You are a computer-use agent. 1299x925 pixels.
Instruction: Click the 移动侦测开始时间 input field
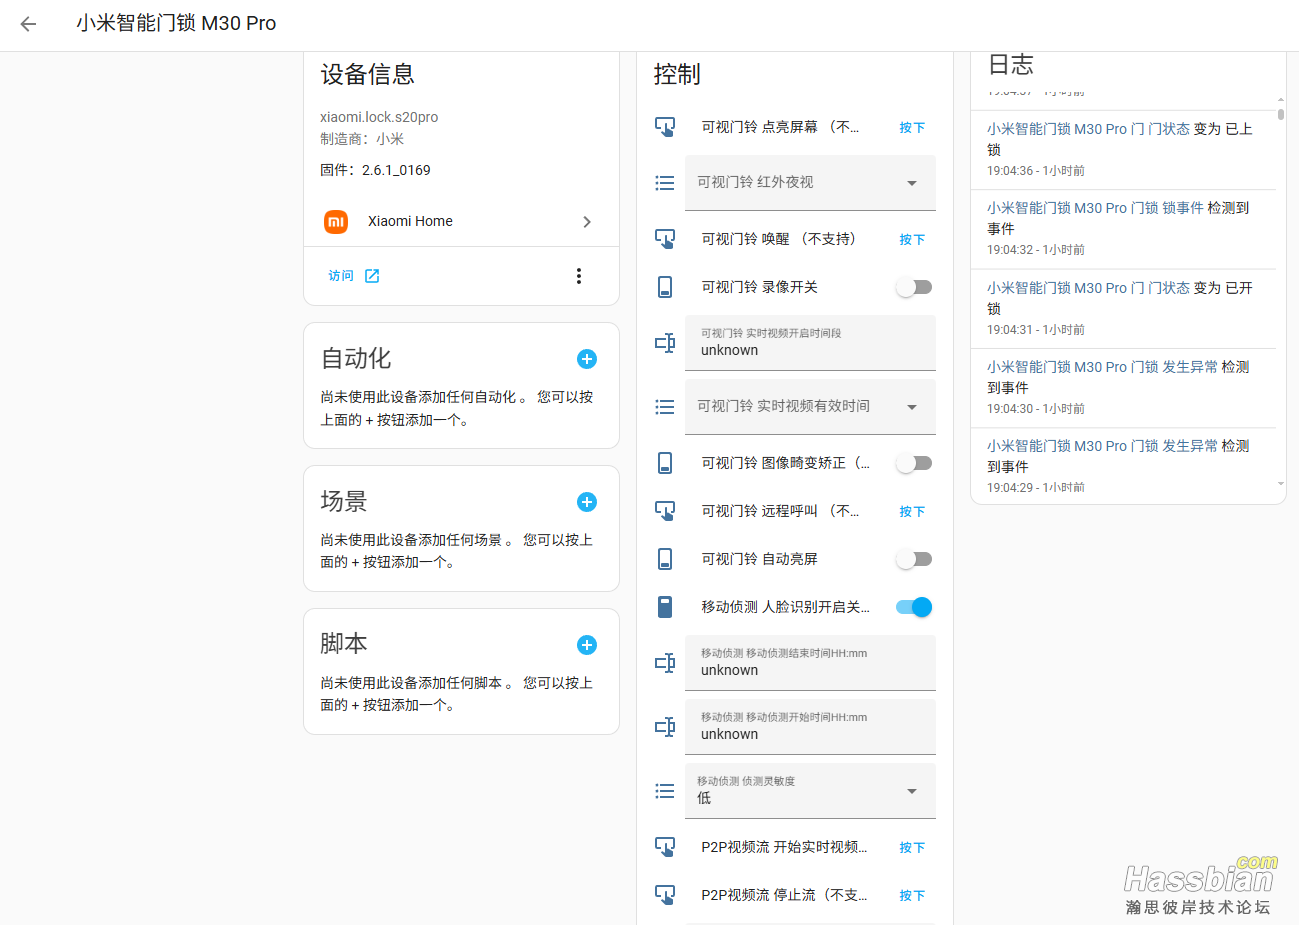pos(810,727)
